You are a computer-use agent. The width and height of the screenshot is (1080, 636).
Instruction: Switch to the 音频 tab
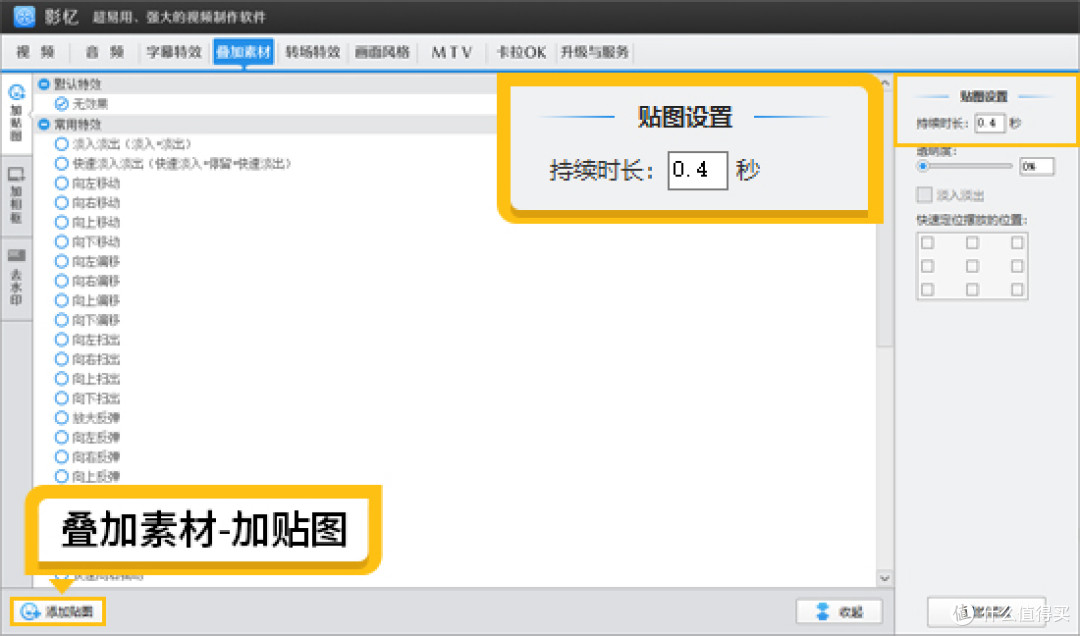105,52
